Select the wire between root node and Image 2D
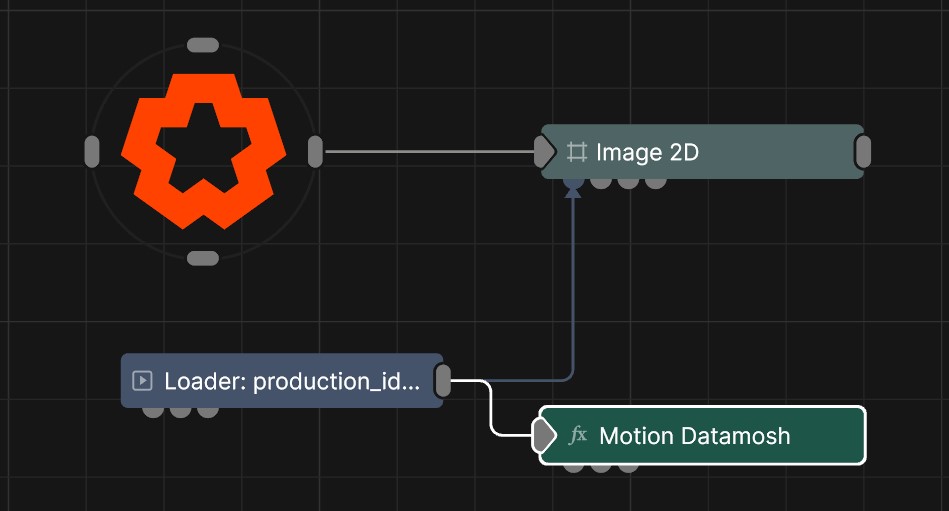The height and width of the screenshot is (511, 949). point(430,152)
